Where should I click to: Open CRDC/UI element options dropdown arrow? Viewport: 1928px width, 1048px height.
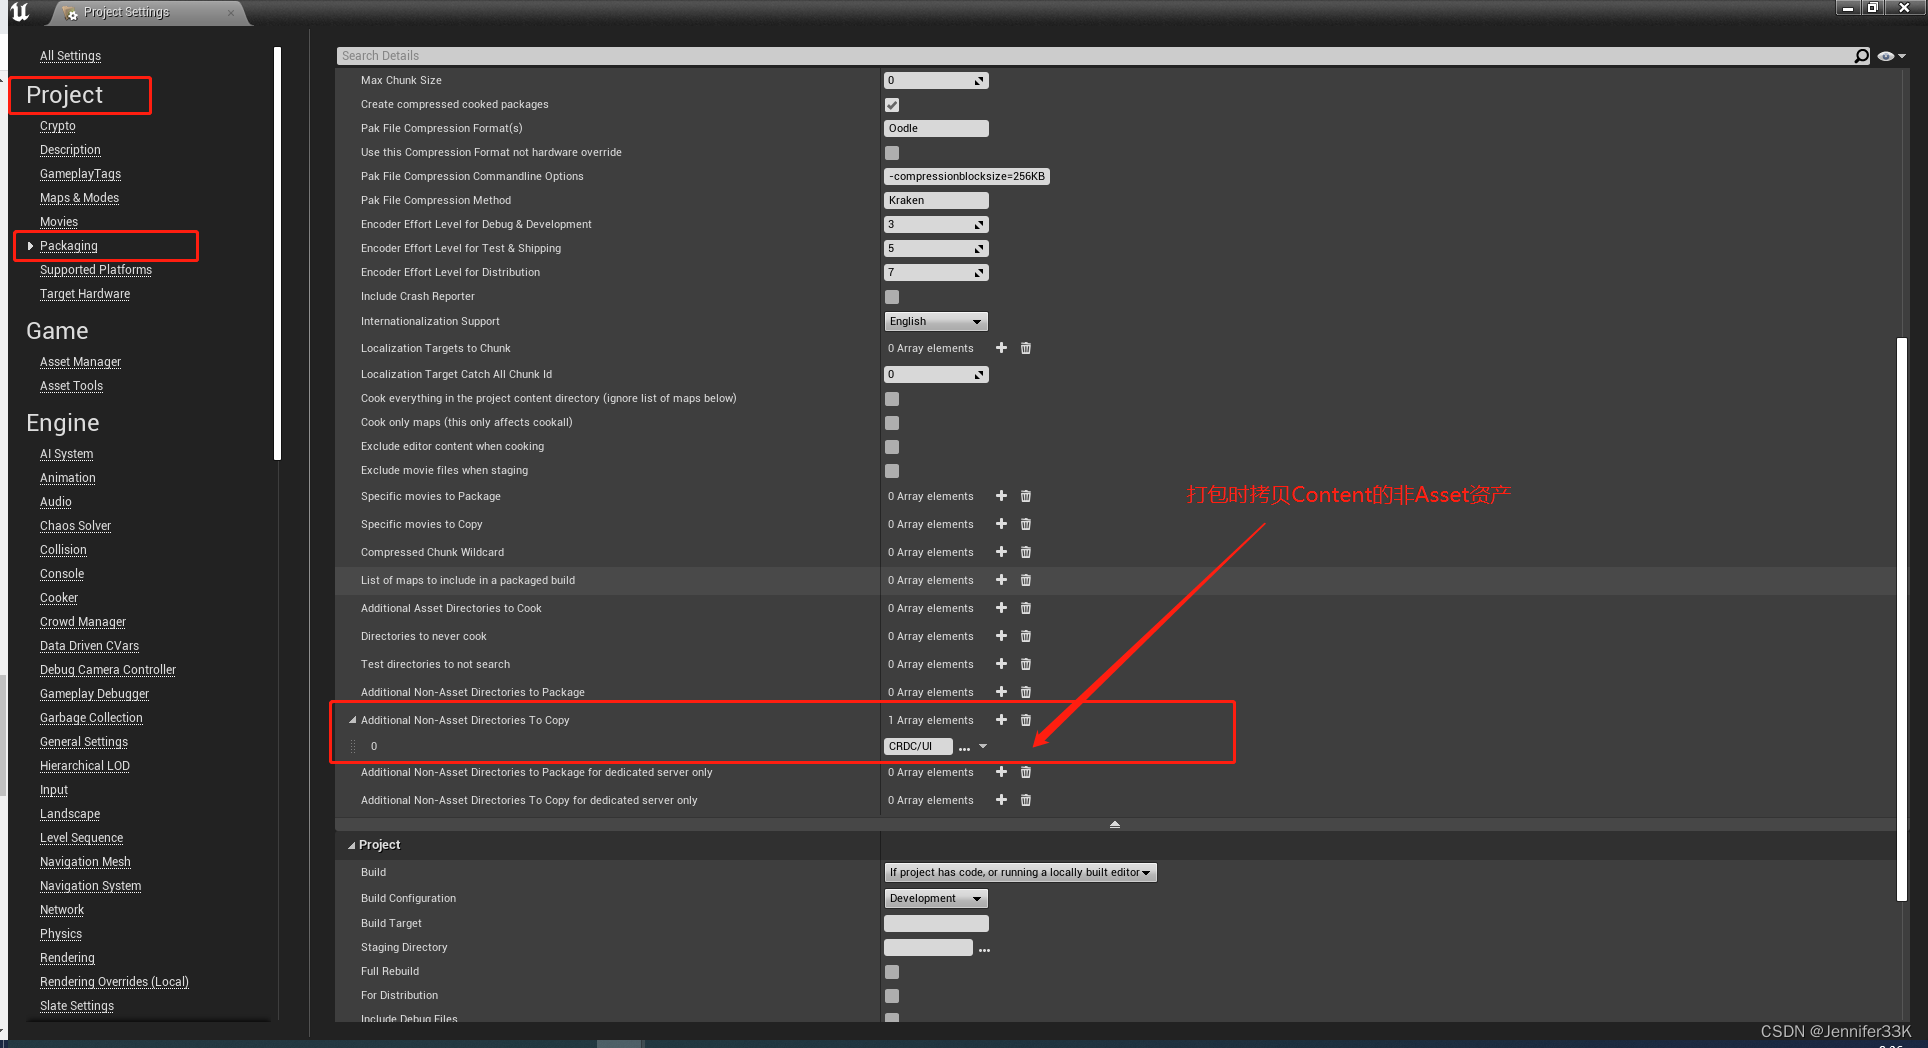pyautogui.click(x=983, y=747)
